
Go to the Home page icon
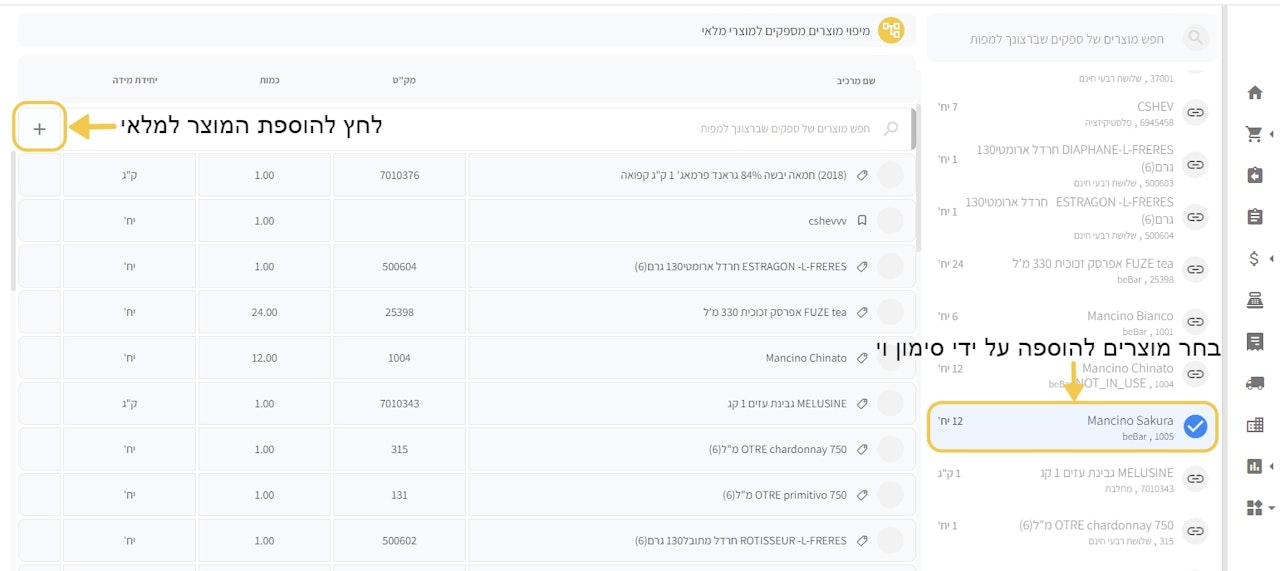pos(1255,92)
